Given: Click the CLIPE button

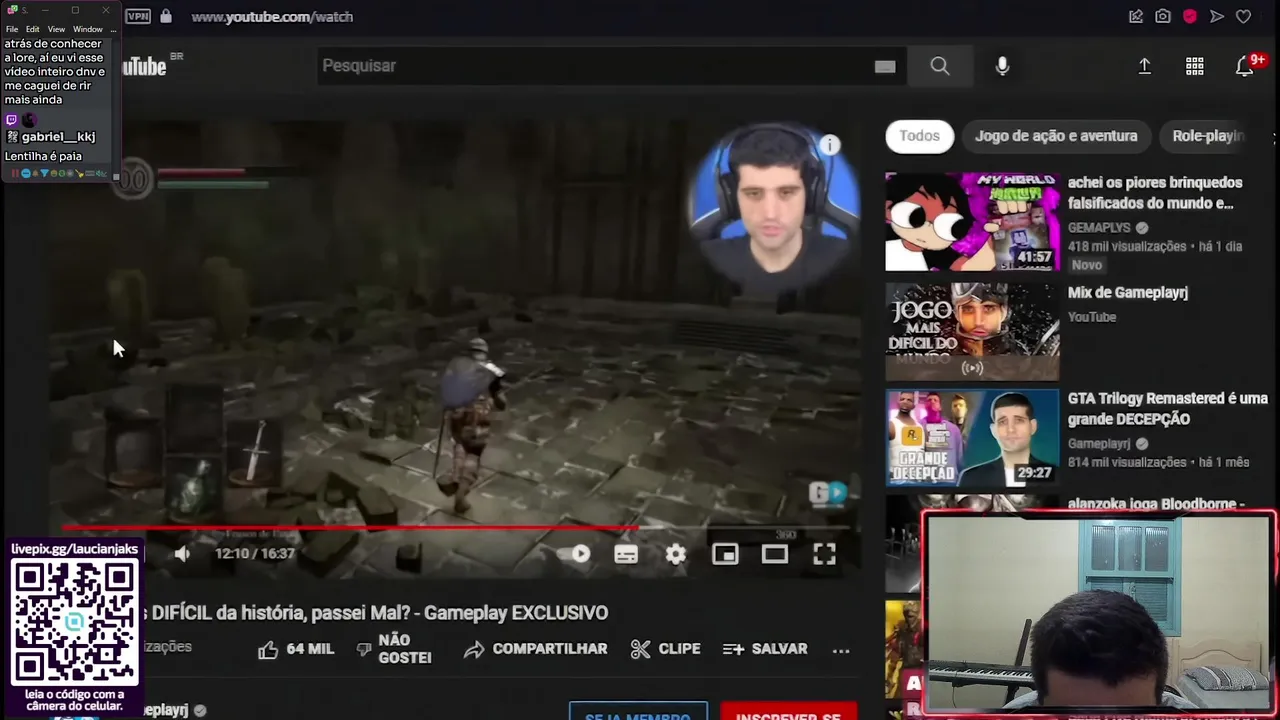Looking at the screenshot, I should tap(666, 649).
